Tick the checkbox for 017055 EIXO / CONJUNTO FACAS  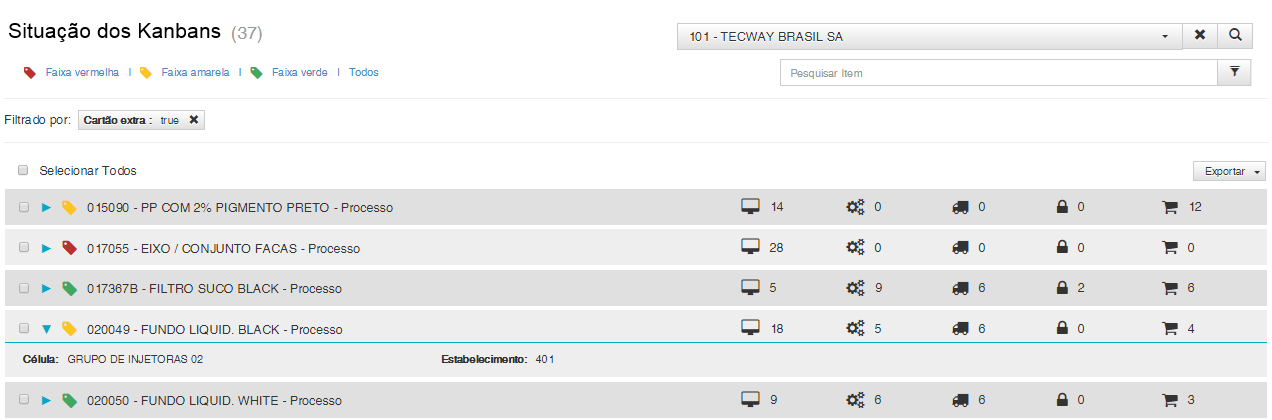tap(23, 248)
